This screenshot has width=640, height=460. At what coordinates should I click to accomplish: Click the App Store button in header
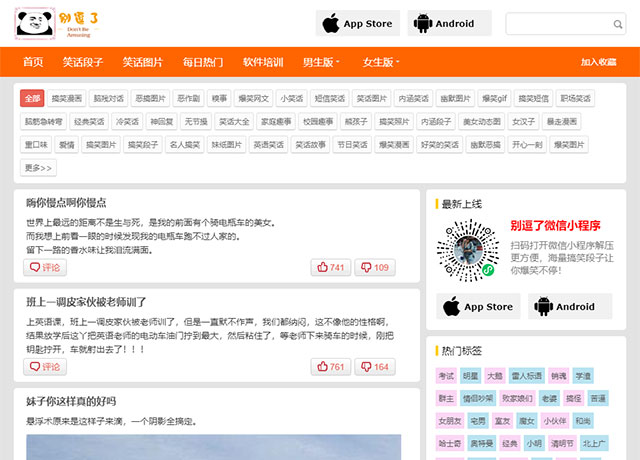tap(358, 23)
